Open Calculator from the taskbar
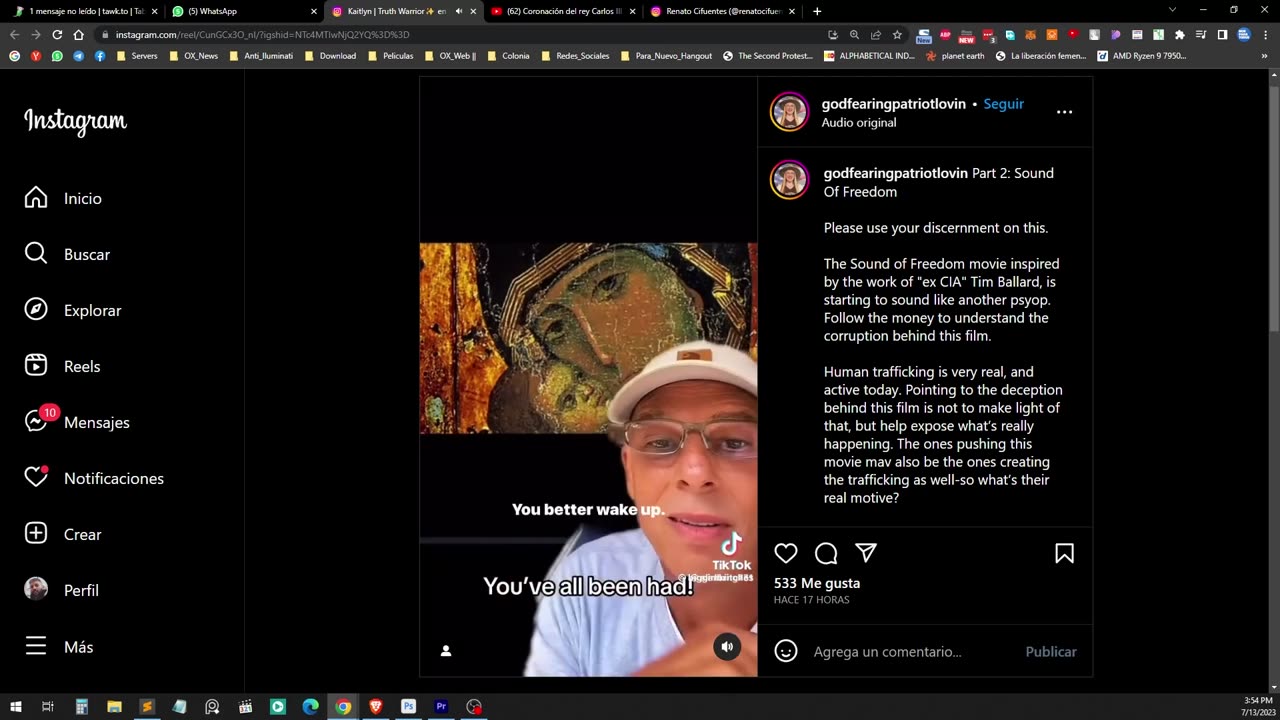This screenshot has width=1280, height=720. [82, 706]
